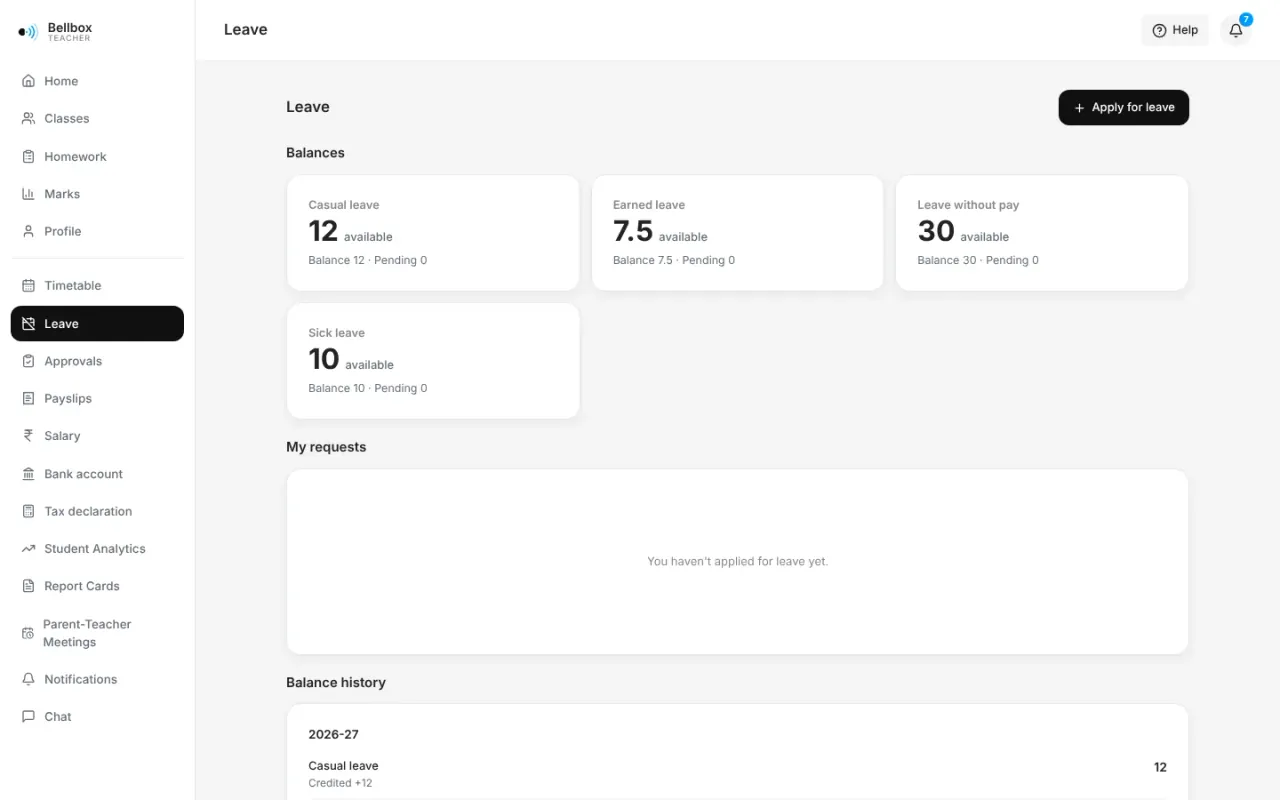Select the Earned leave balance card
Image resolution: width=1280 pixels, height=800 pixels.
click(738, 233)
